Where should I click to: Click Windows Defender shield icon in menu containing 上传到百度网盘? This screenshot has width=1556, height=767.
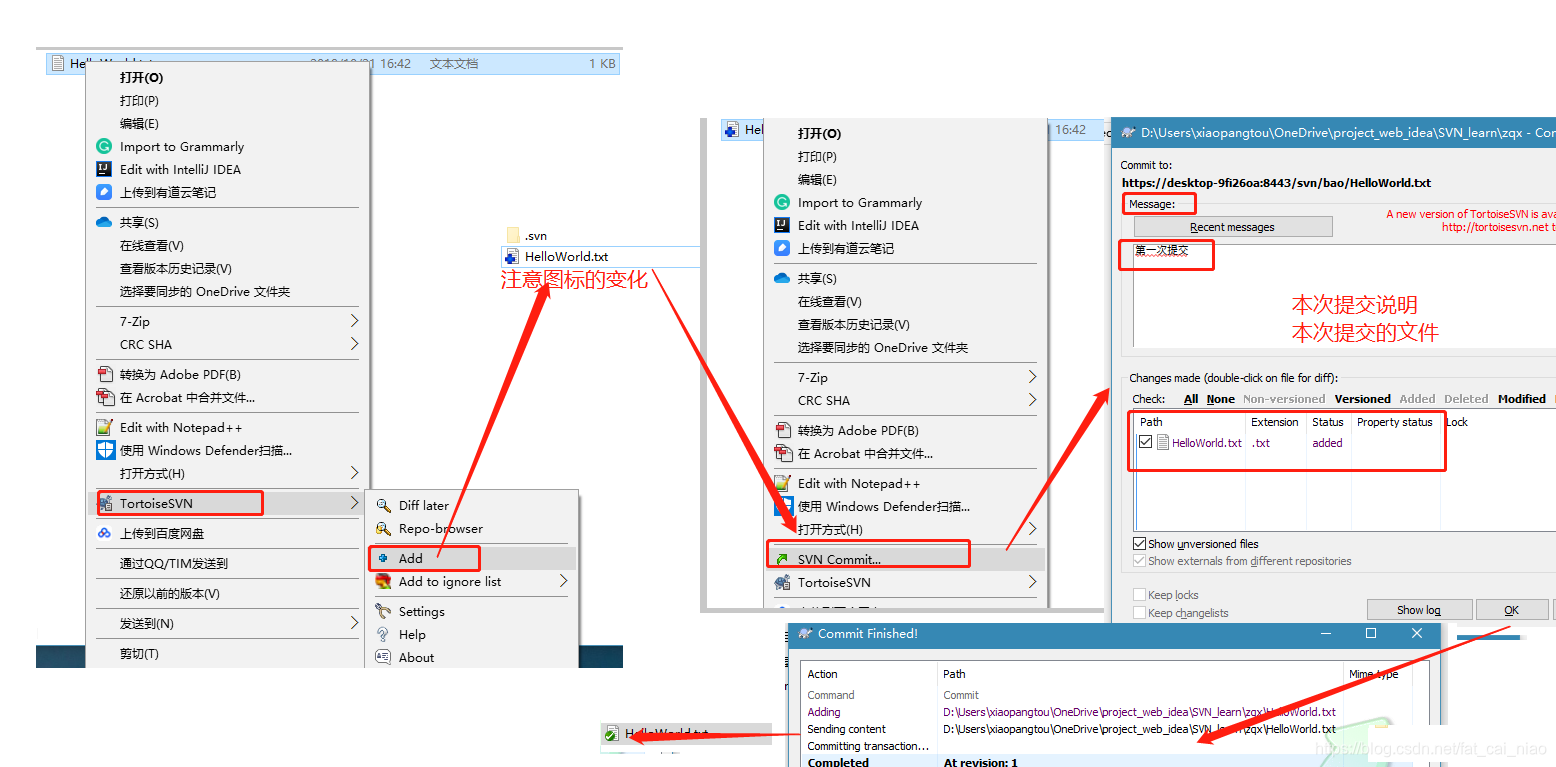(x=105, y=450)
